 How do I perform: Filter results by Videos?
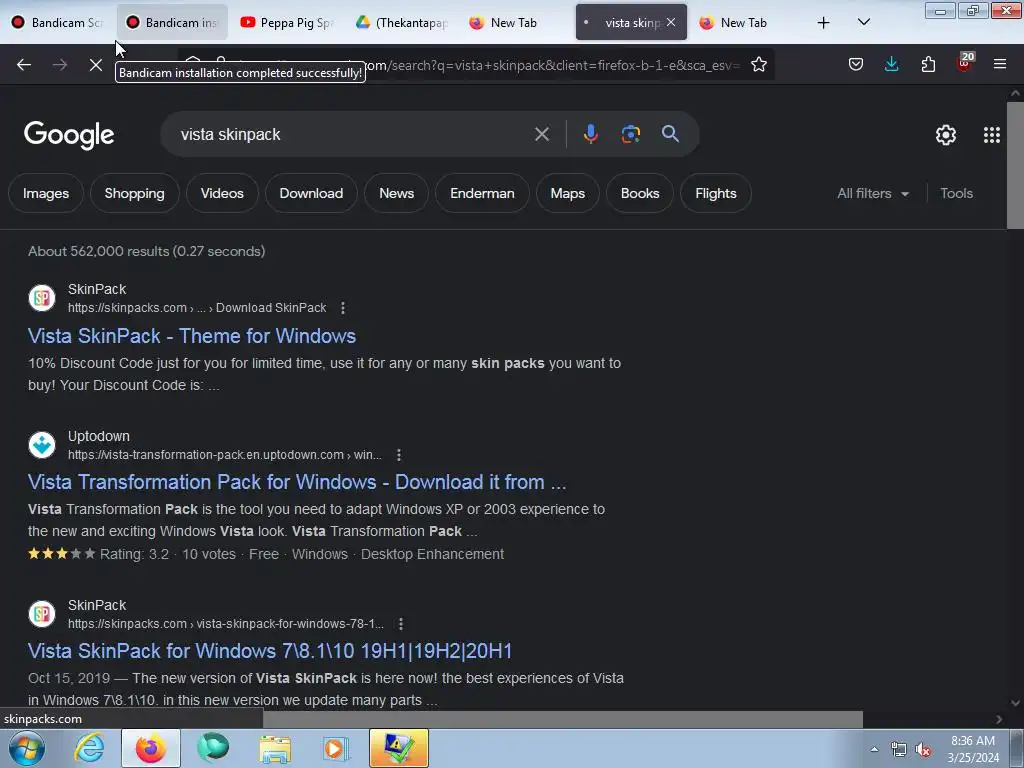tap(222, 193)
